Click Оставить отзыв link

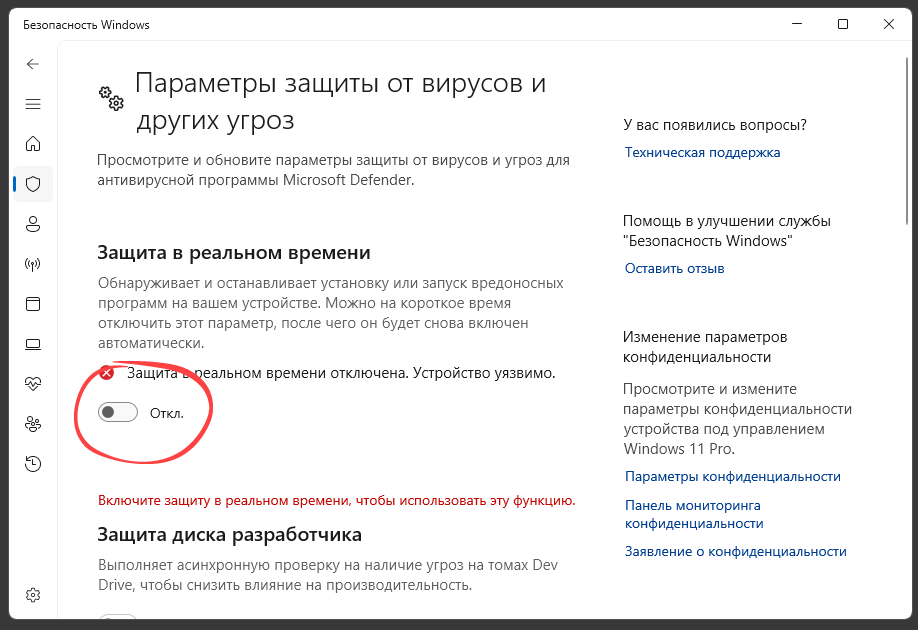[675, 268]
